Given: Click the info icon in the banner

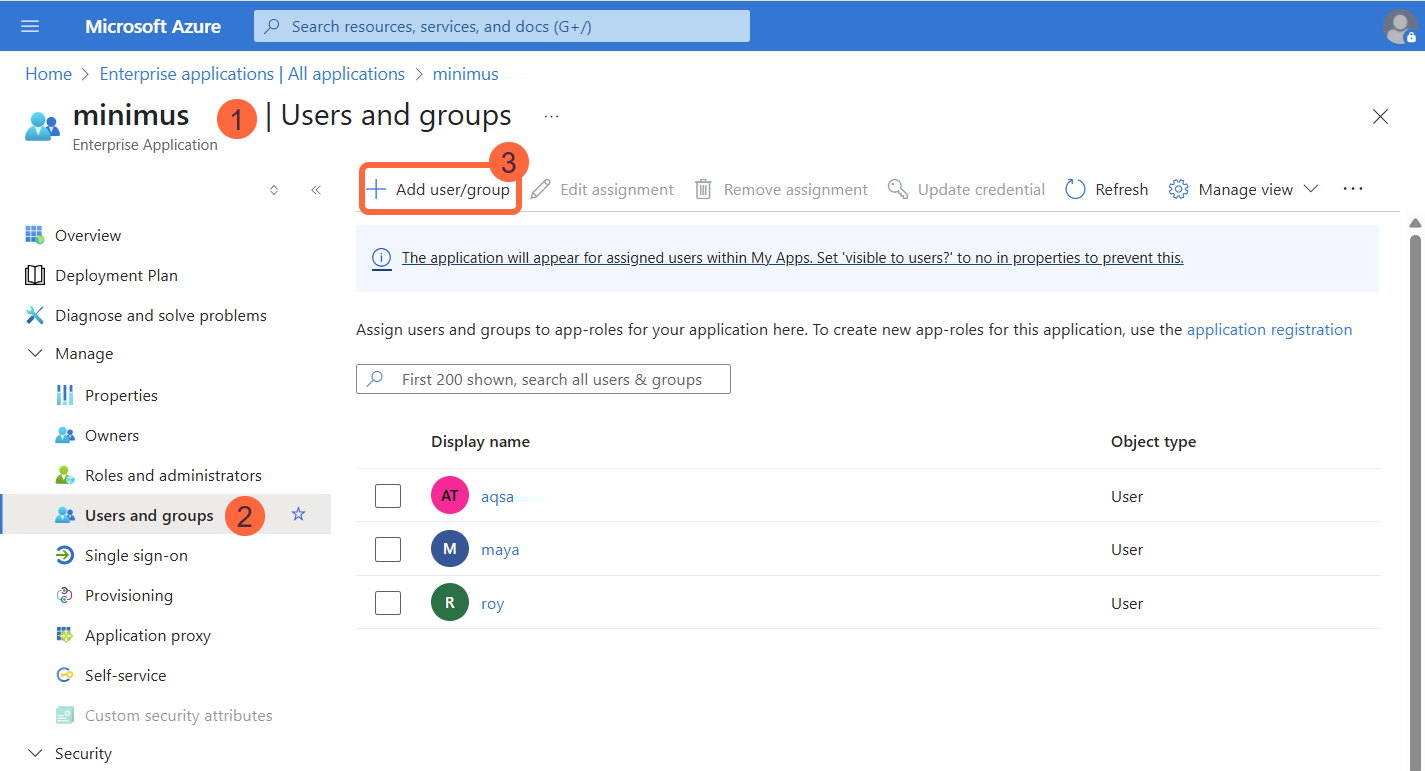Looking at the screenshot, I should (x=382, y=258).
